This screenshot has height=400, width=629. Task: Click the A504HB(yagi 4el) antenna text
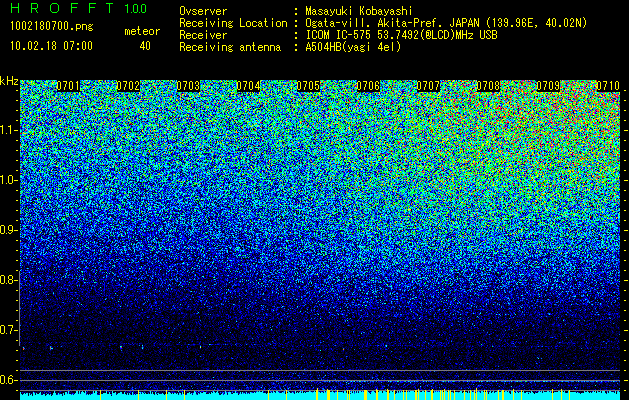point(353,47)
